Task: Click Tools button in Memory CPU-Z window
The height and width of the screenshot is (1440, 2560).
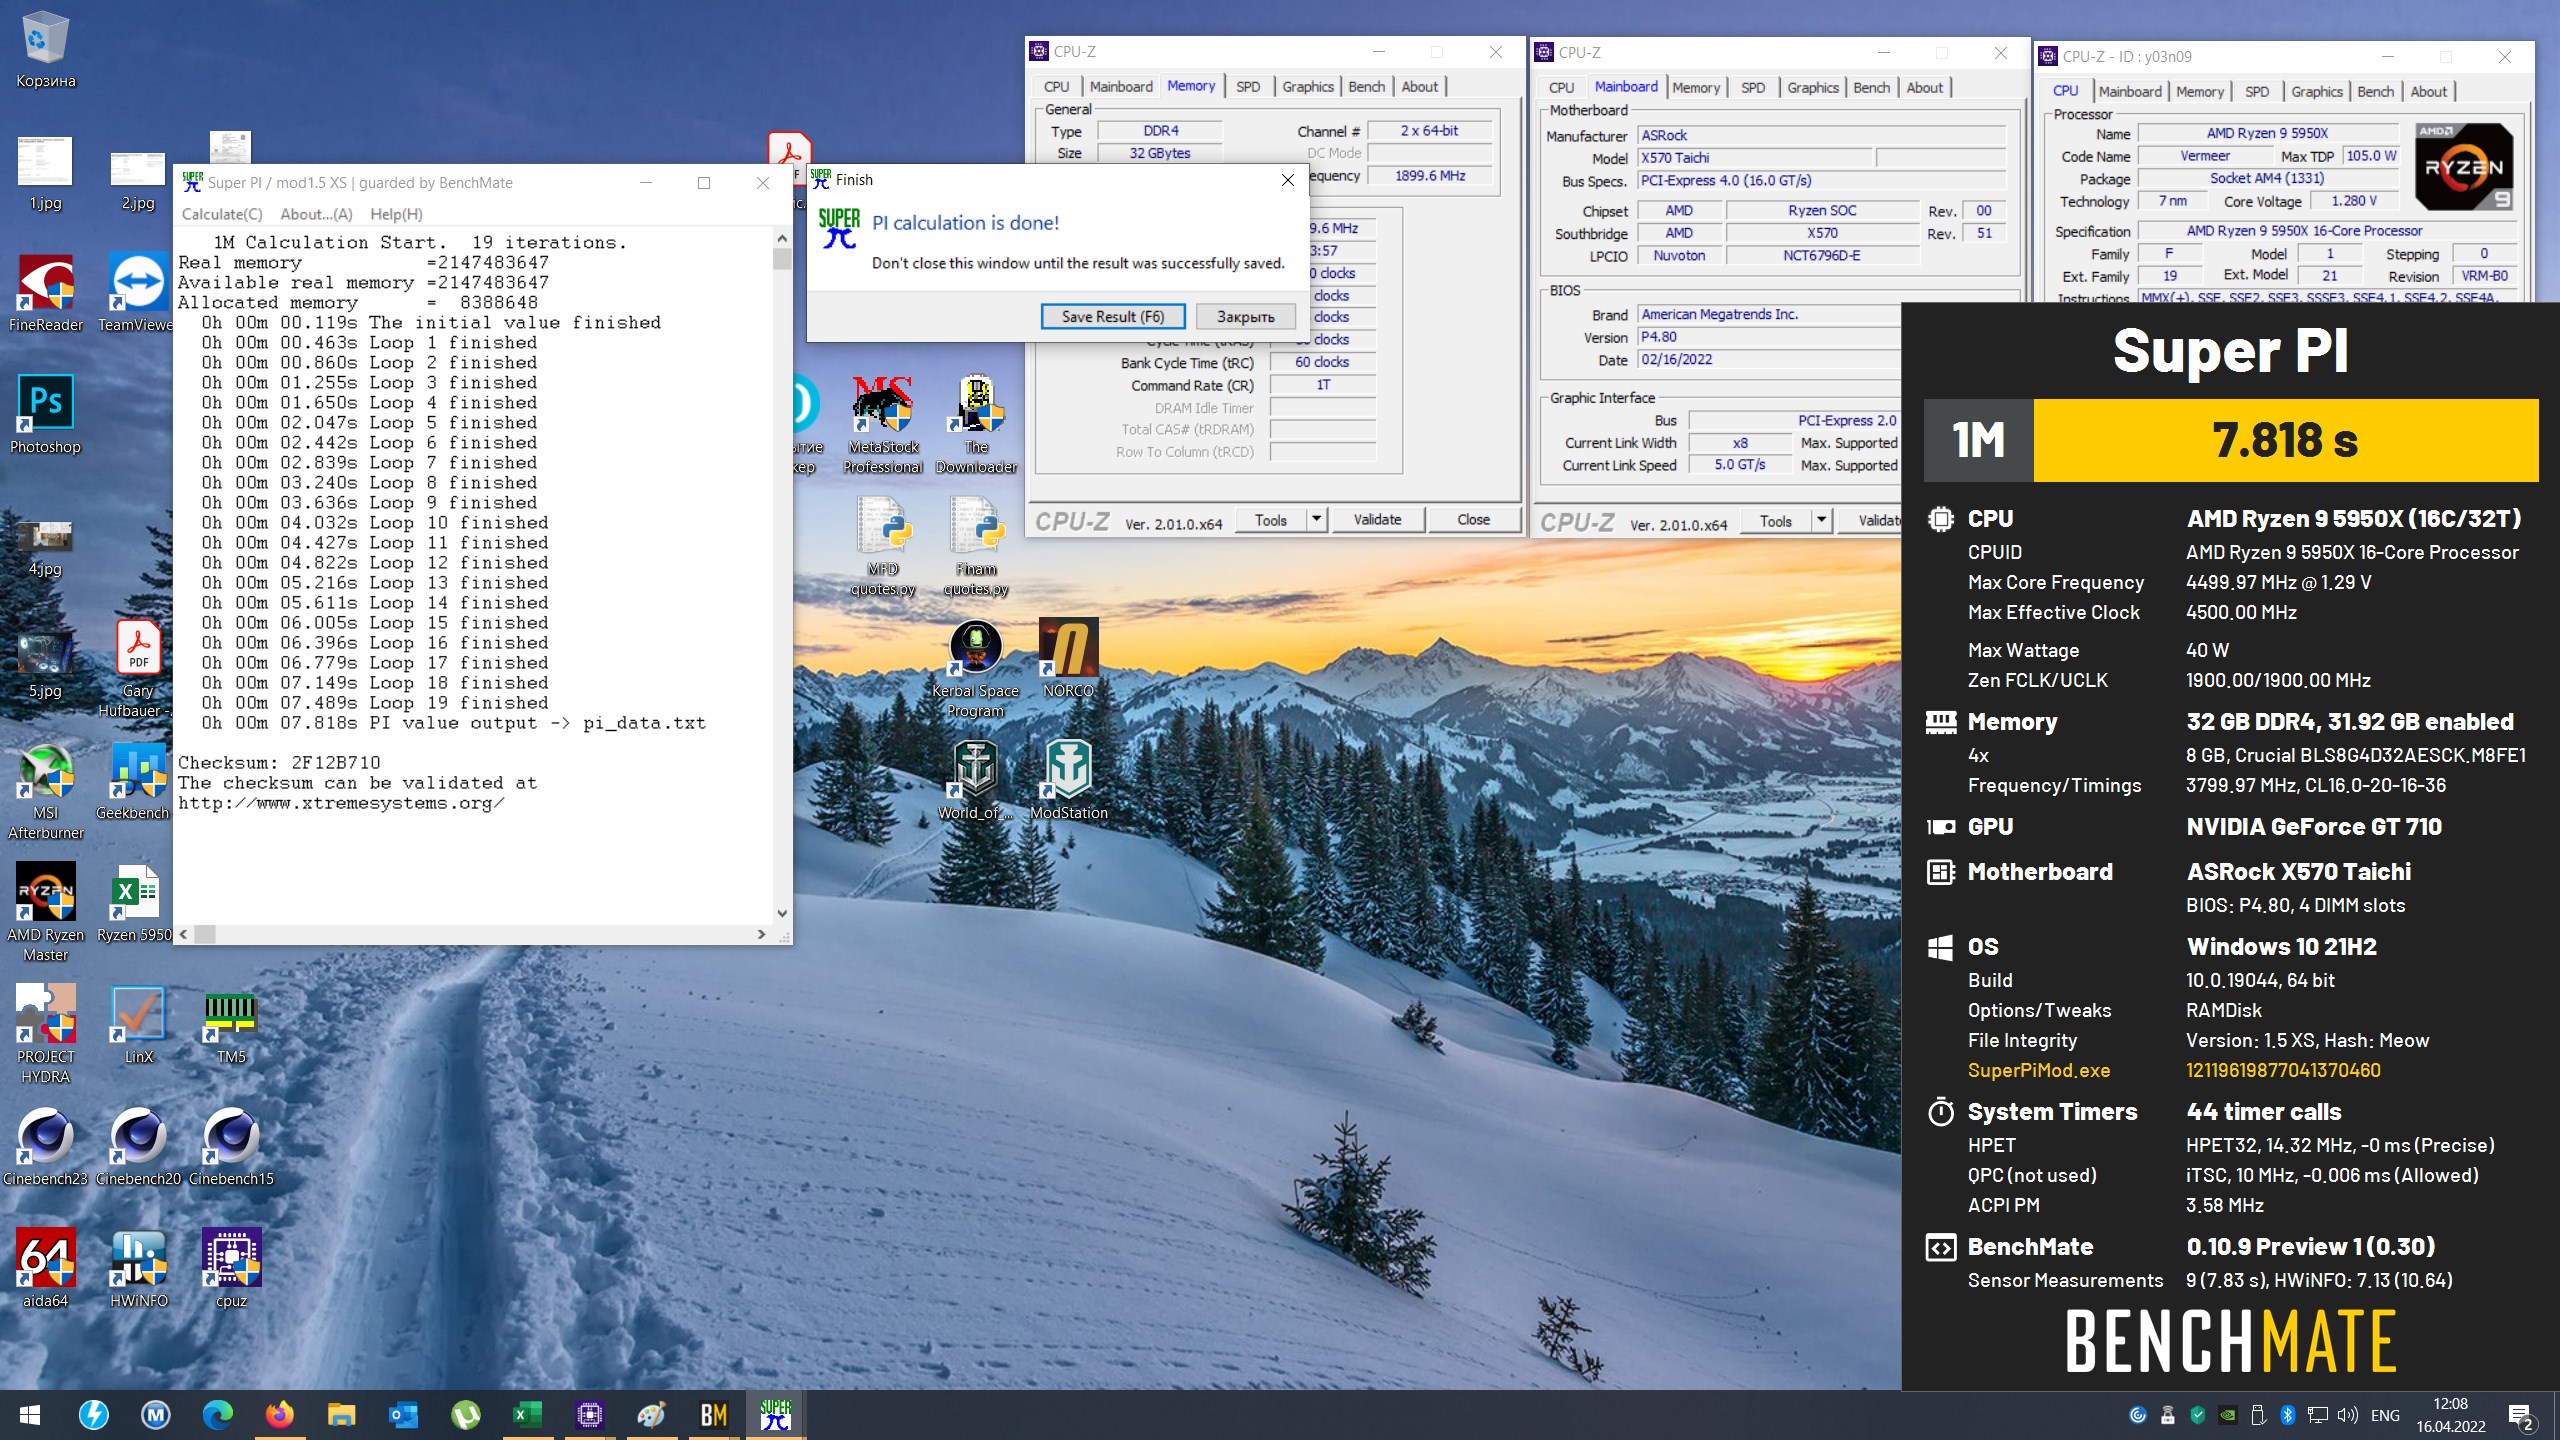Action: click(1271, 520)
